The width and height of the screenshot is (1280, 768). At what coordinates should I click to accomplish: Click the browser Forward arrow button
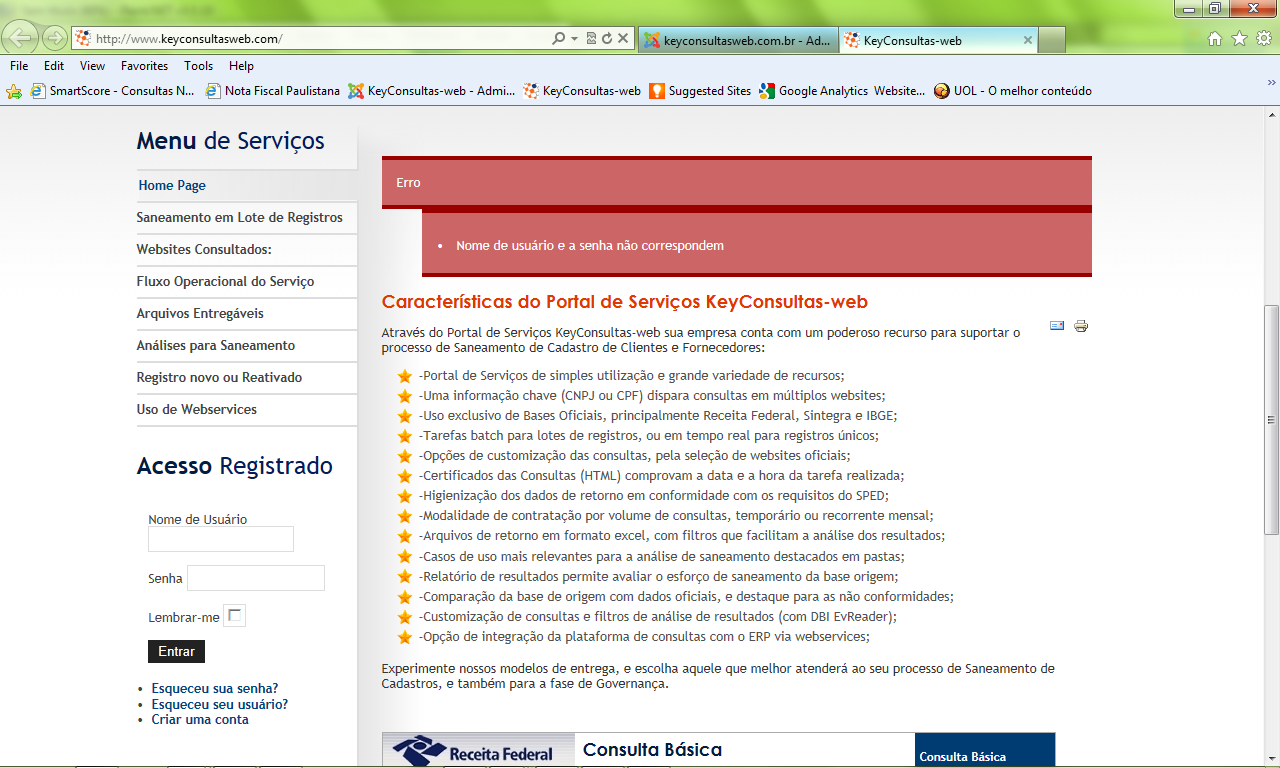(54, 39)
